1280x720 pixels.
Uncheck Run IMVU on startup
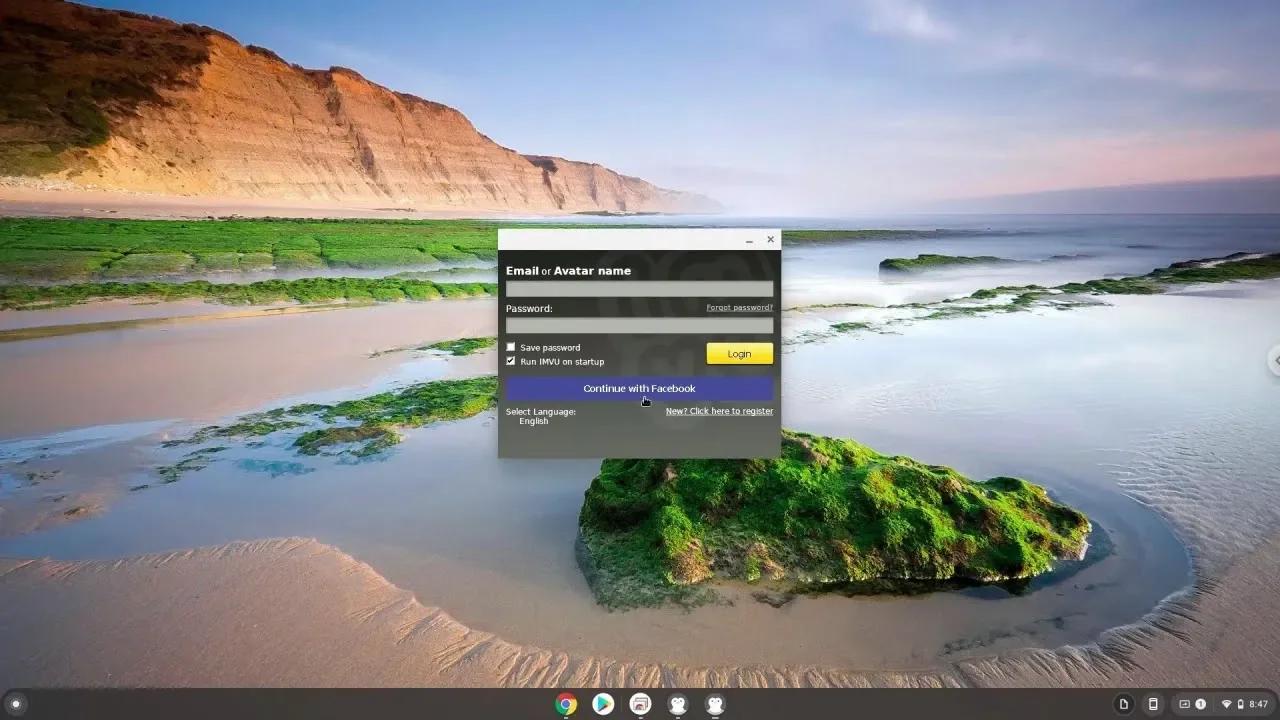[x=511, y=361]
